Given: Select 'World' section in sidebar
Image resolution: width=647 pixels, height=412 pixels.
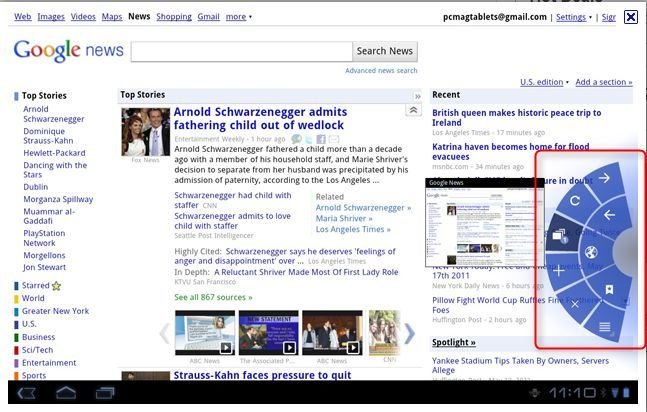Looking at the screenshot, I should click(33, 298).
